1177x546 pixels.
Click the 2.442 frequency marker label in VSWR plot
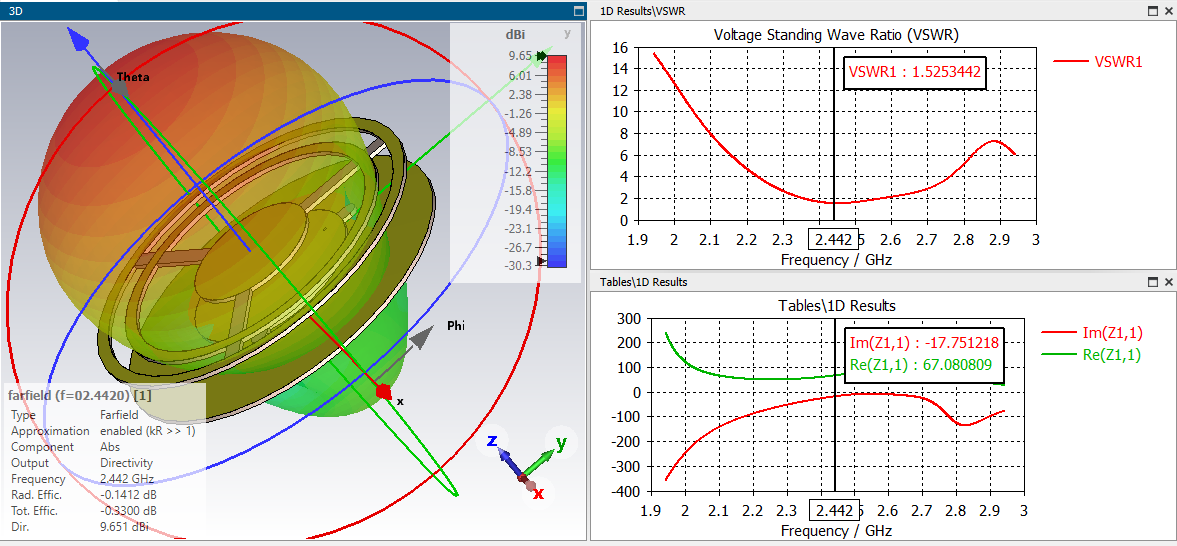click(831, 240)
